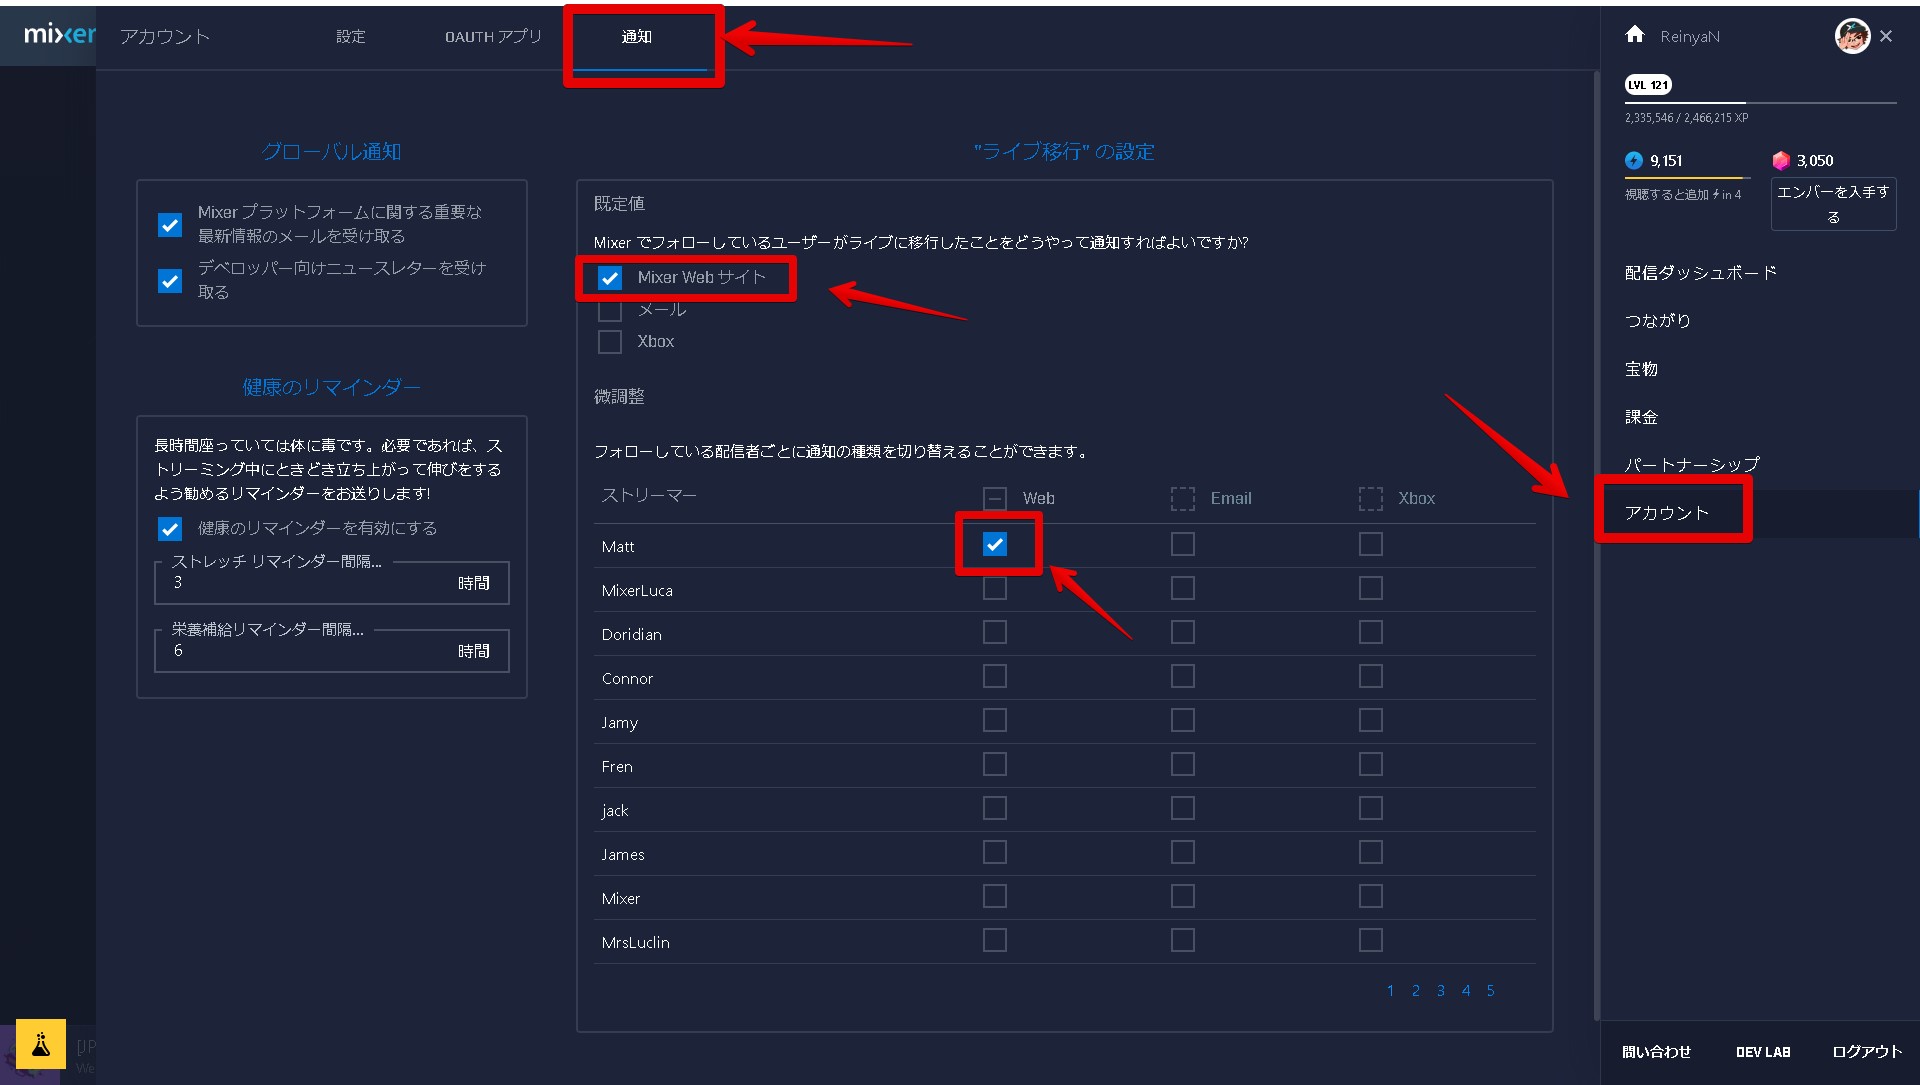Switch to the OAUTH アプリ tab
1920x1085 pixels.
point(493,36)
